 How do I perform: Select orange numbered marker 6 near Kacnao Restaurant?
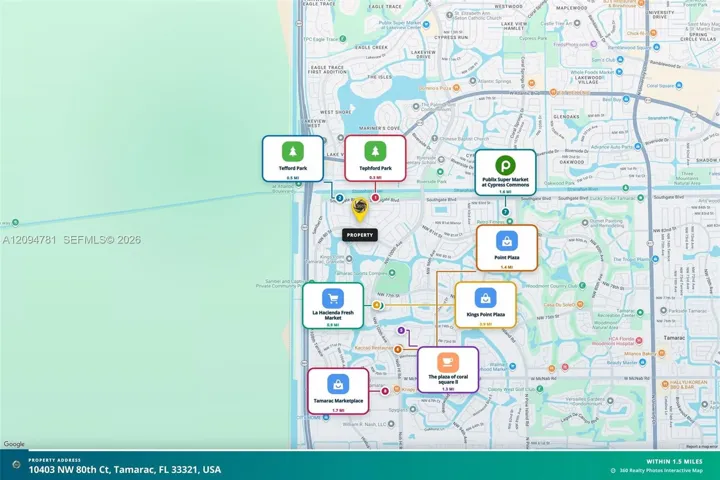pyautogui.click(x=398, y=350)
